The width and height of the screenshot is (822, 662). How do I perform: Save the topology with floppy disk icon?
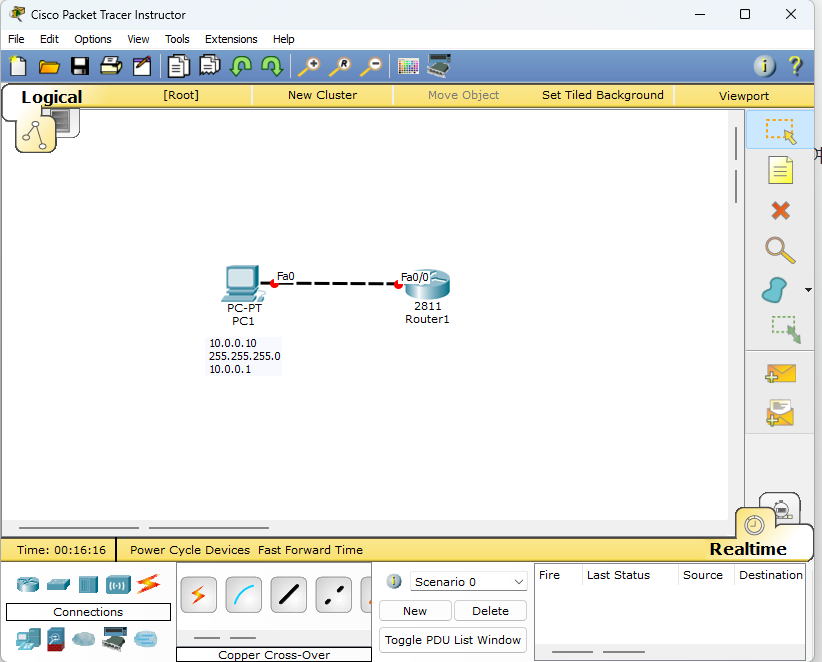point(80,66)
